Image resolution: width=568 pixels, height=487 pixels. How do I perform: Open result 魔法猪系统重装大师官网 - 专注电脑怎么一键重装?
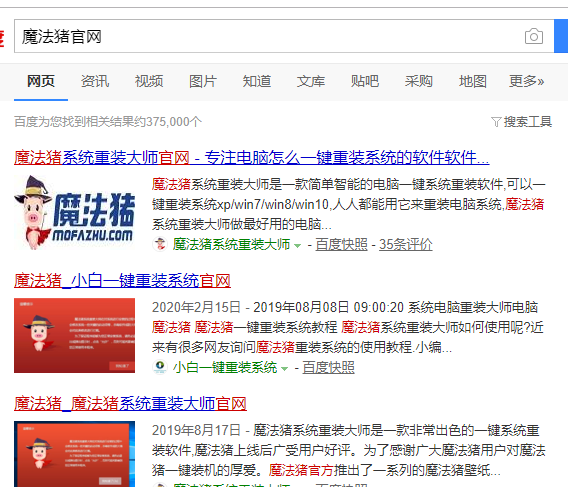[252, 158]
